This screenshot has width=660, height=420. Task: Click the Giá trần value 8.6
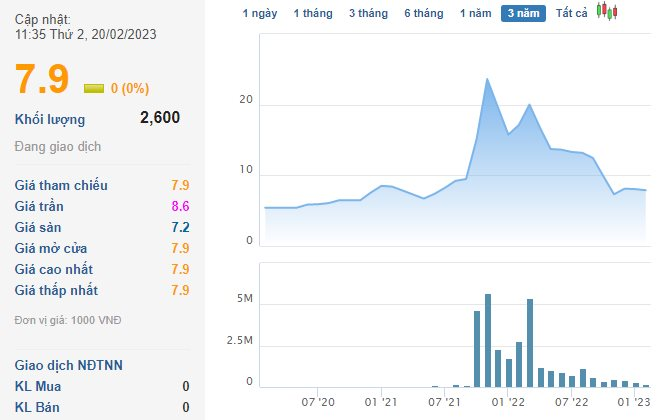pyautogui.click(x=180, y=206)
